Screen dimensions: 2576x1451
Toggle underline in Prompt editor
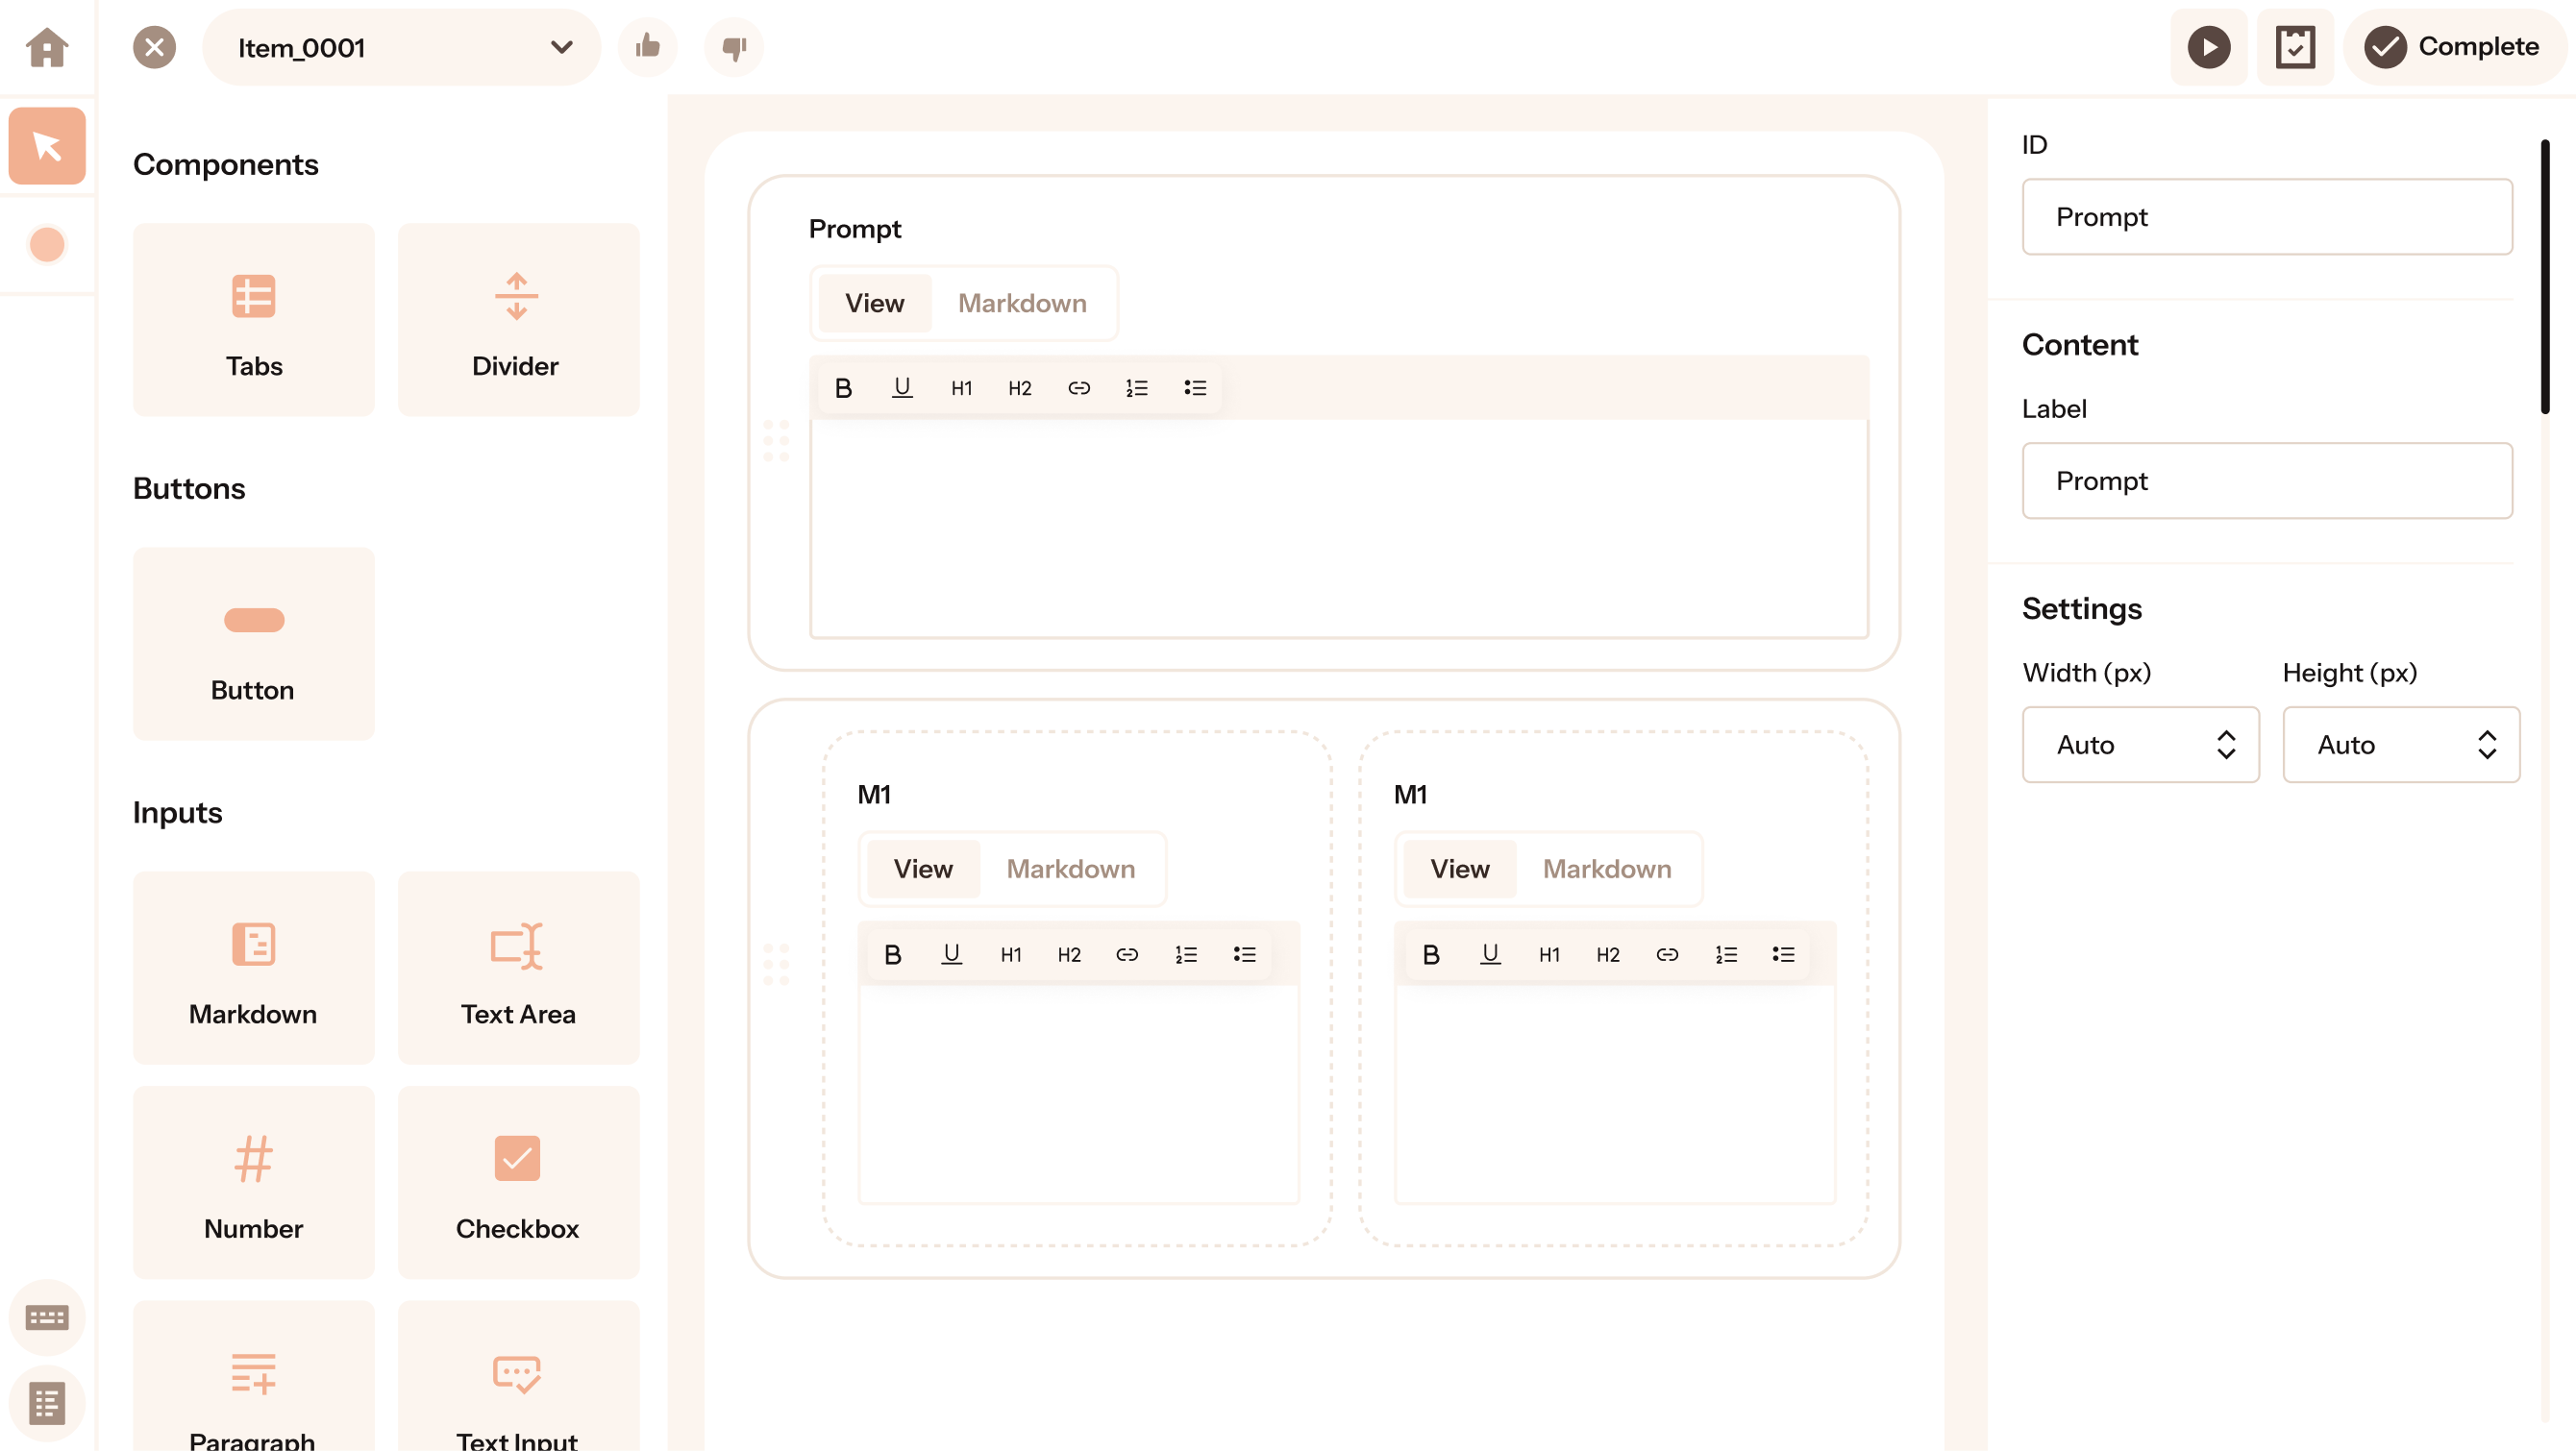[902, 388]
